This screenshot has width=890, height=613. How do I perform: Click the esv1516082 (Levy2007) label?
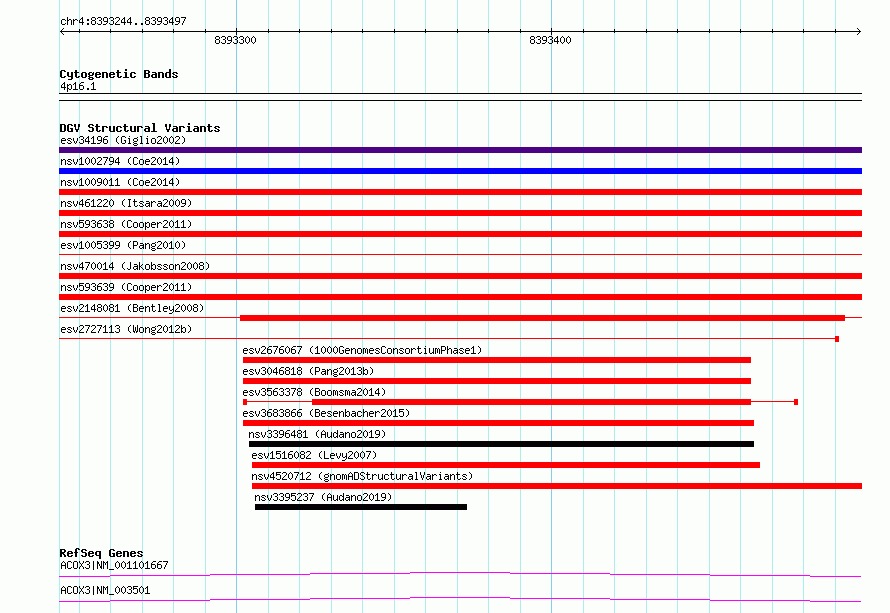(x=314, y=455)
